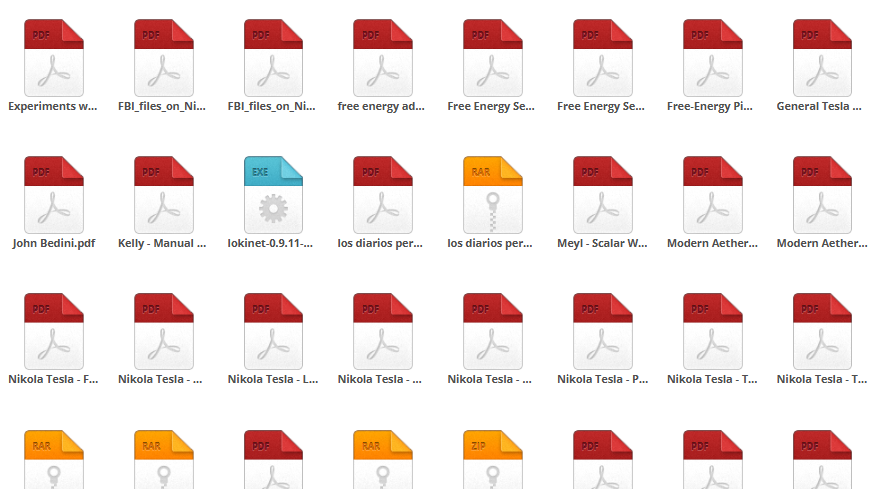Screen dimensions: 879x489
Task: Click the 'Experiments w...' filename text
Action: 53,106
